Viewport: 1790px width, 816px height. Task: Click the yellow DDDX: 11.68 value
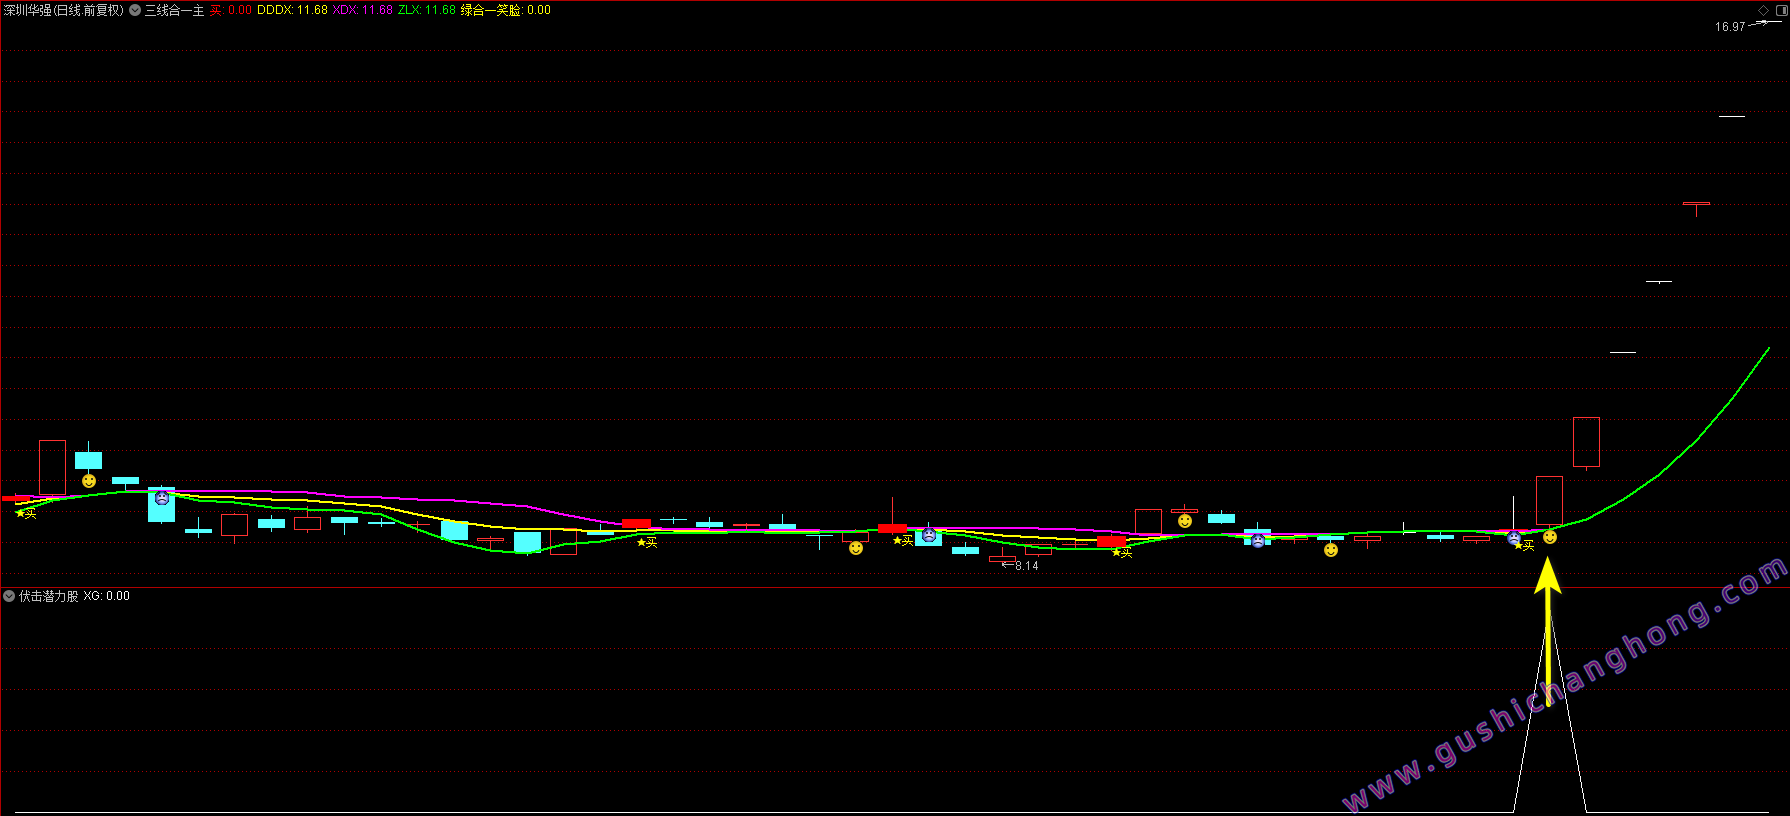pos(292,10)
